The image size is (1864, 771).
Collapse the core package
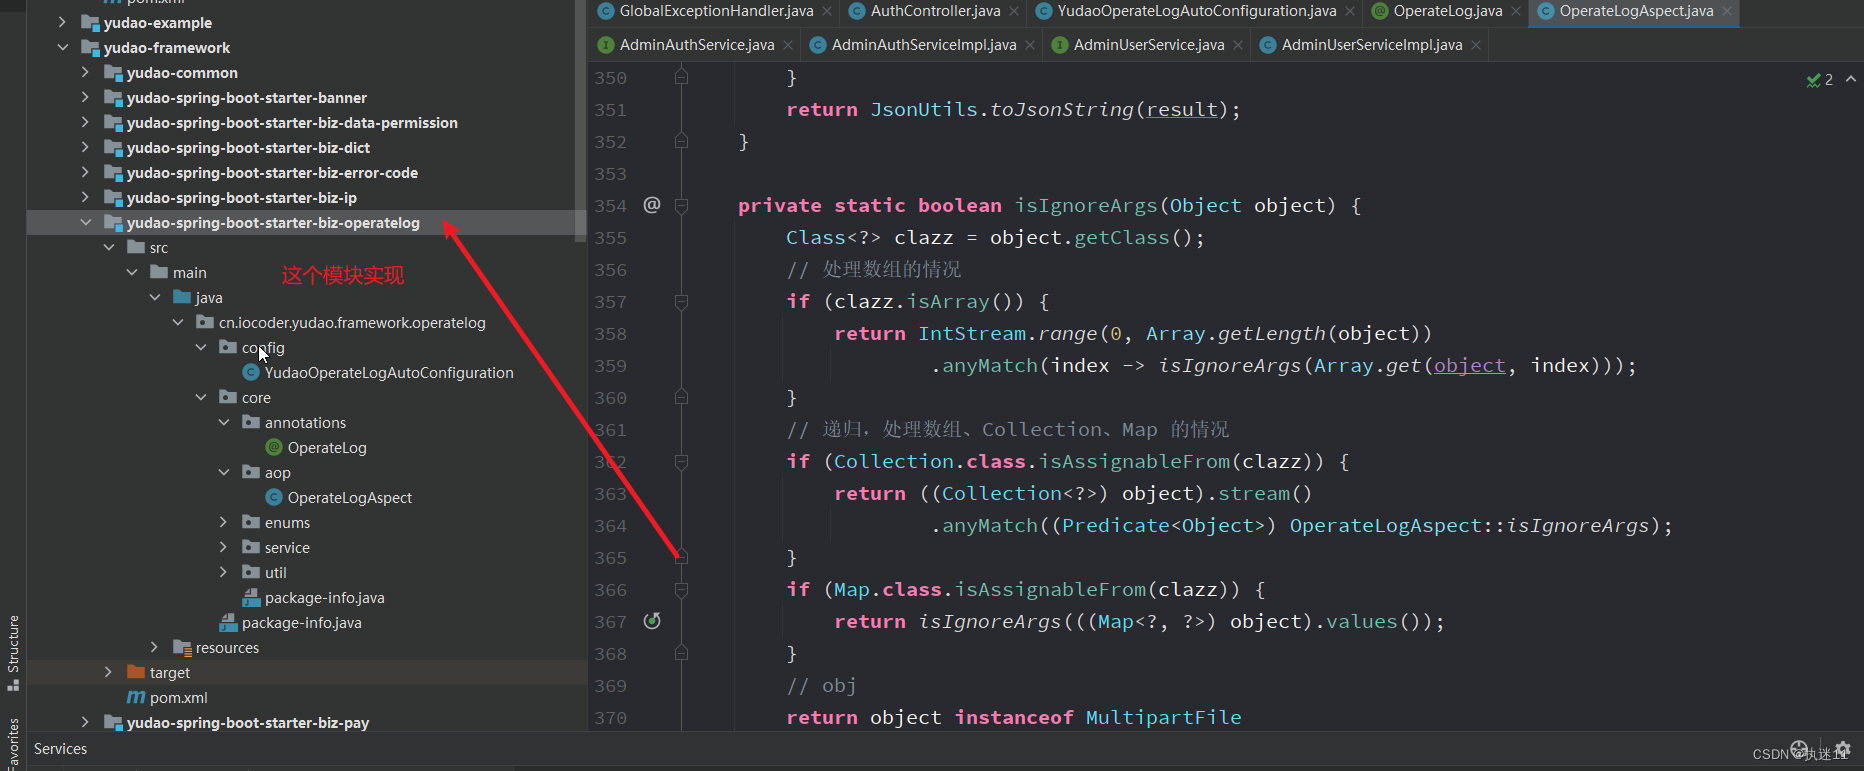click(200, 397)
